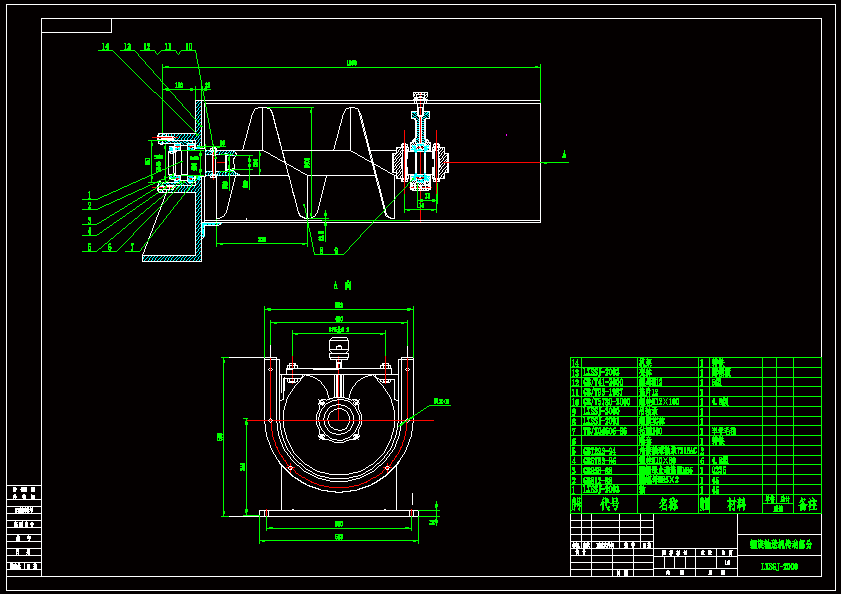Select the Q235 material cell in row 3
841x594 pixels.
(x=719, y=471)
